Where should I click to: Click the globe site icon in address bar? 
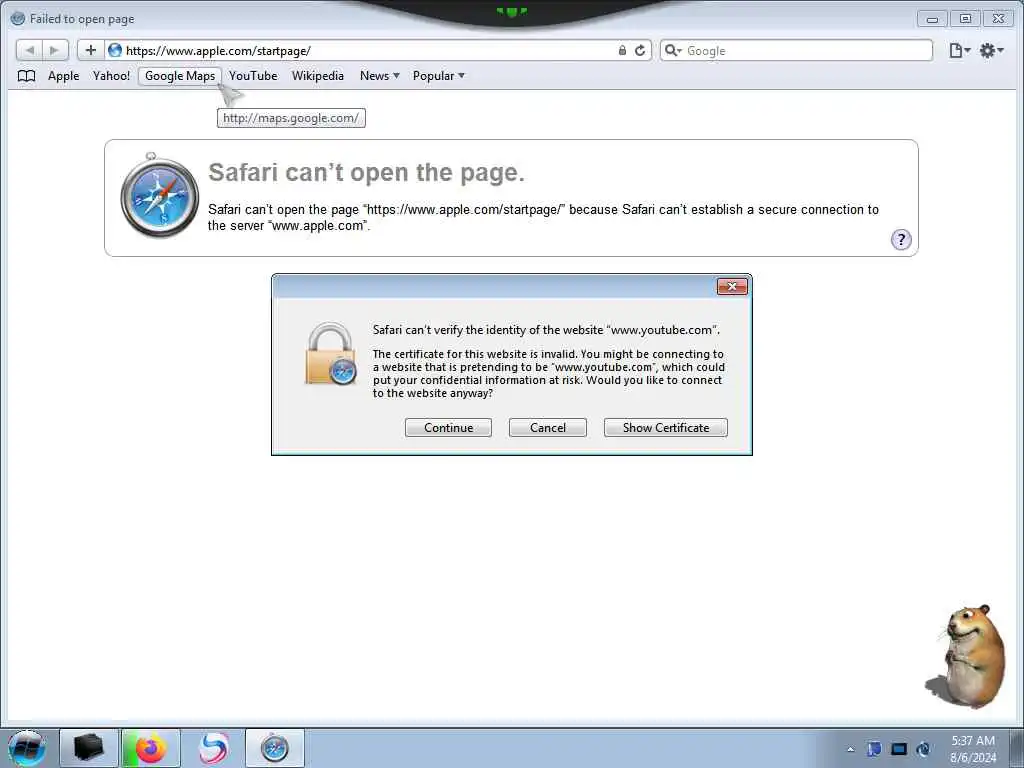115,50
